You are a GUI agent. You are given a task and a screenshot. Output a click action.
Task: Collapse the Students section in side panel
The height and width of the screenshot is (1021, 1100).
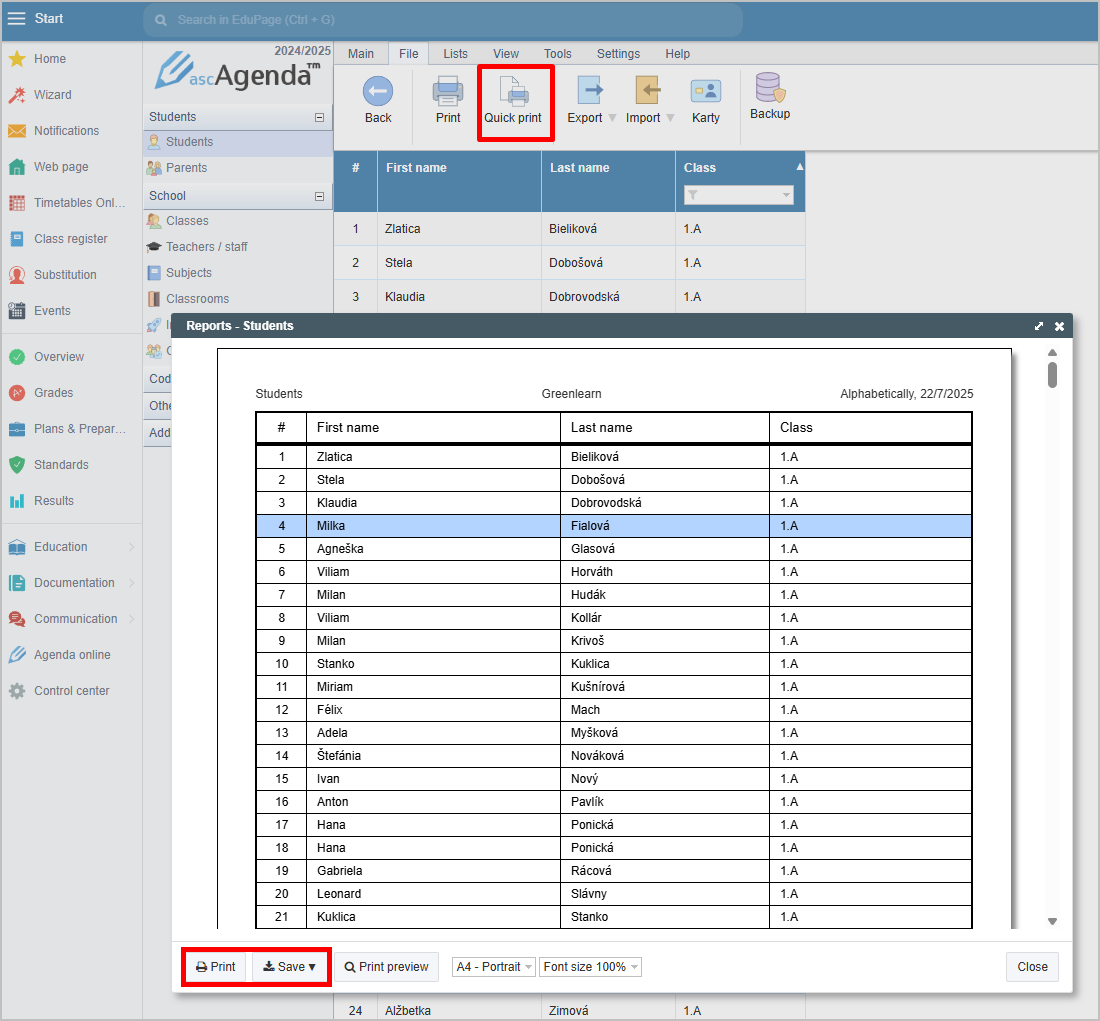pos(319,117)
